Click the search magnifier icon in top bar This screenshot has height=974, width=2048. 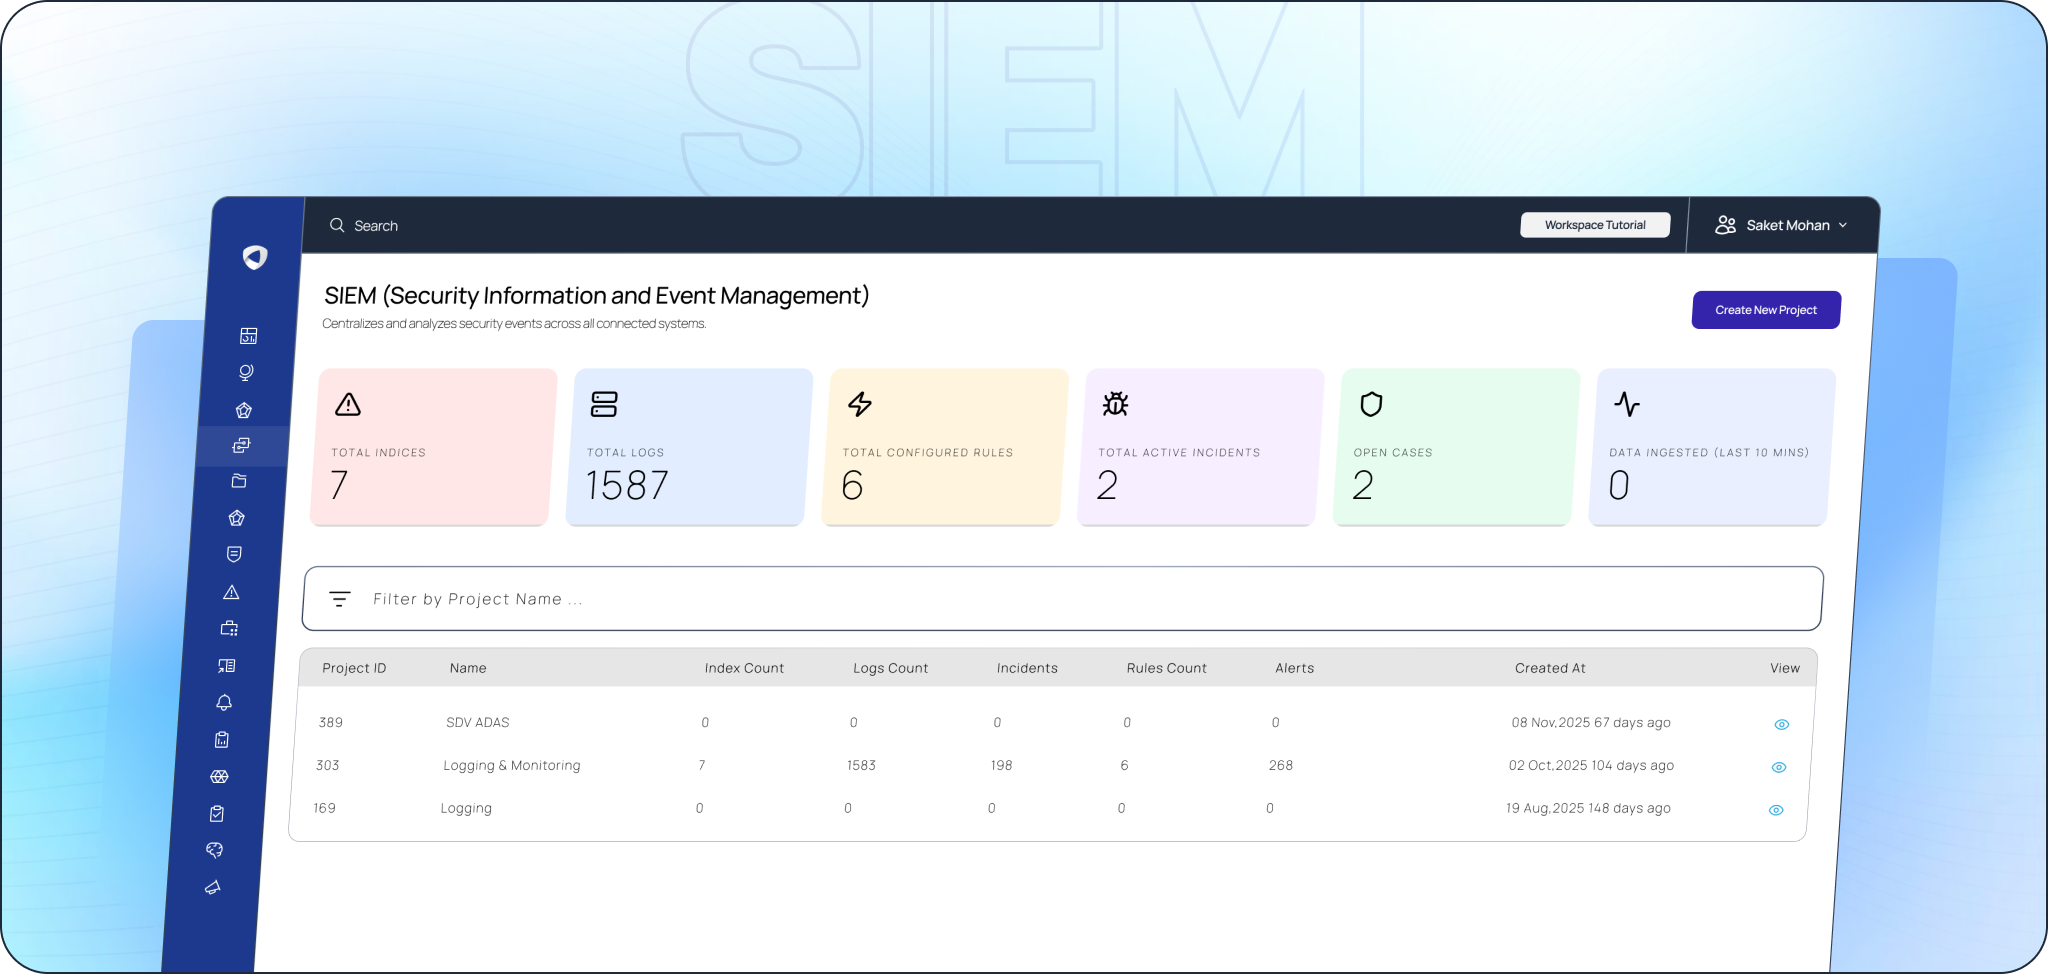pos(338,225)
